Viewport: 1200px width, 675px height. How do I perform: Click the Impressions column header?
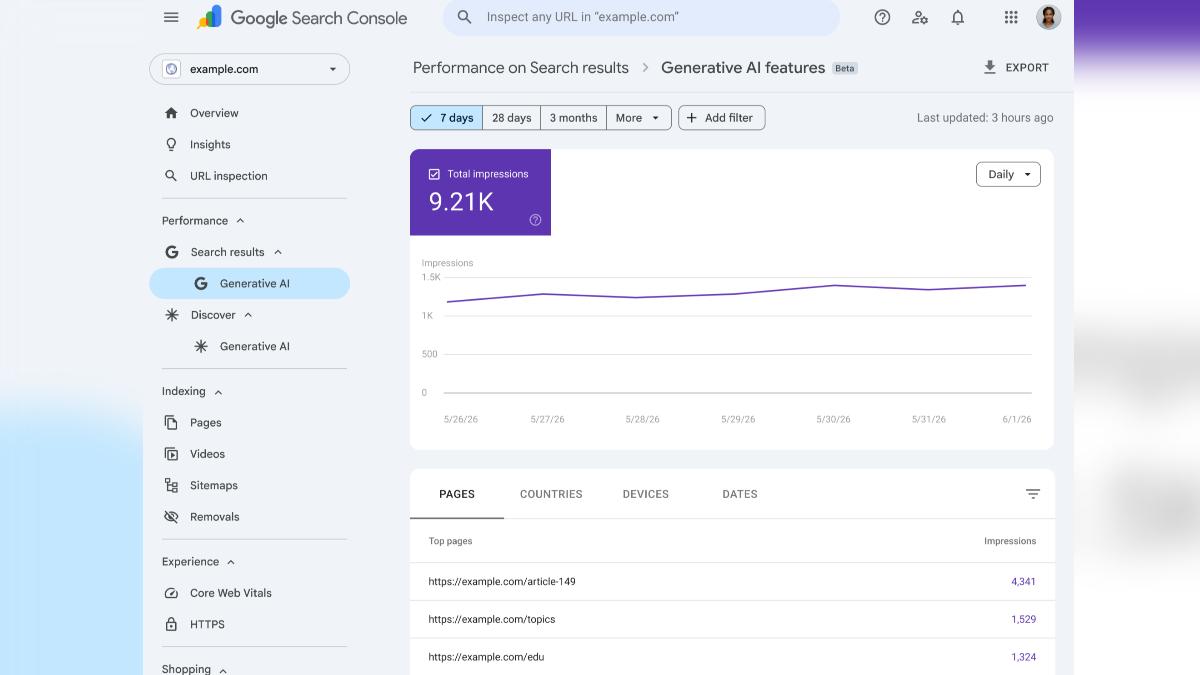1010,541
